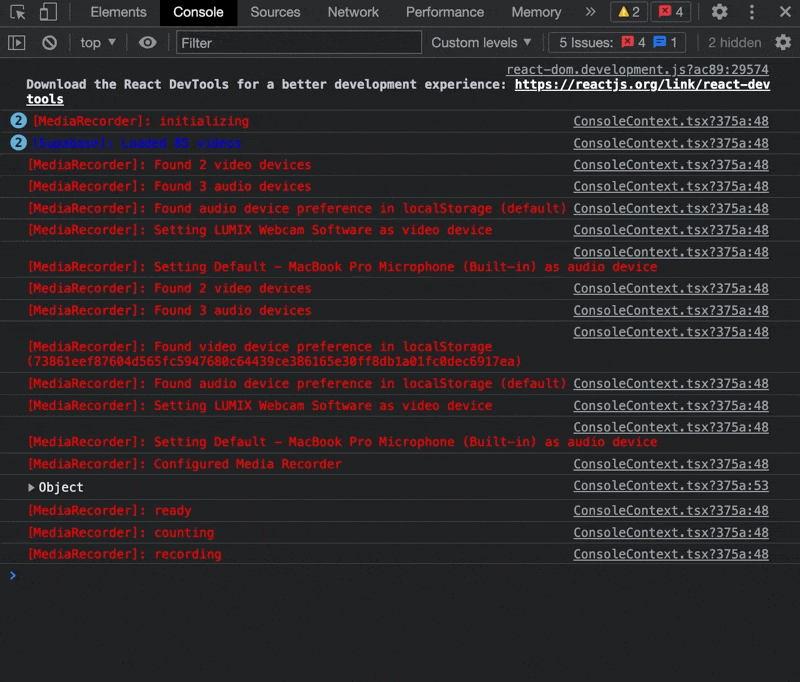The height and width of the screenshot is (682, 800).
Task: Open the 5 Issues panel button
Action: [616, 43]
